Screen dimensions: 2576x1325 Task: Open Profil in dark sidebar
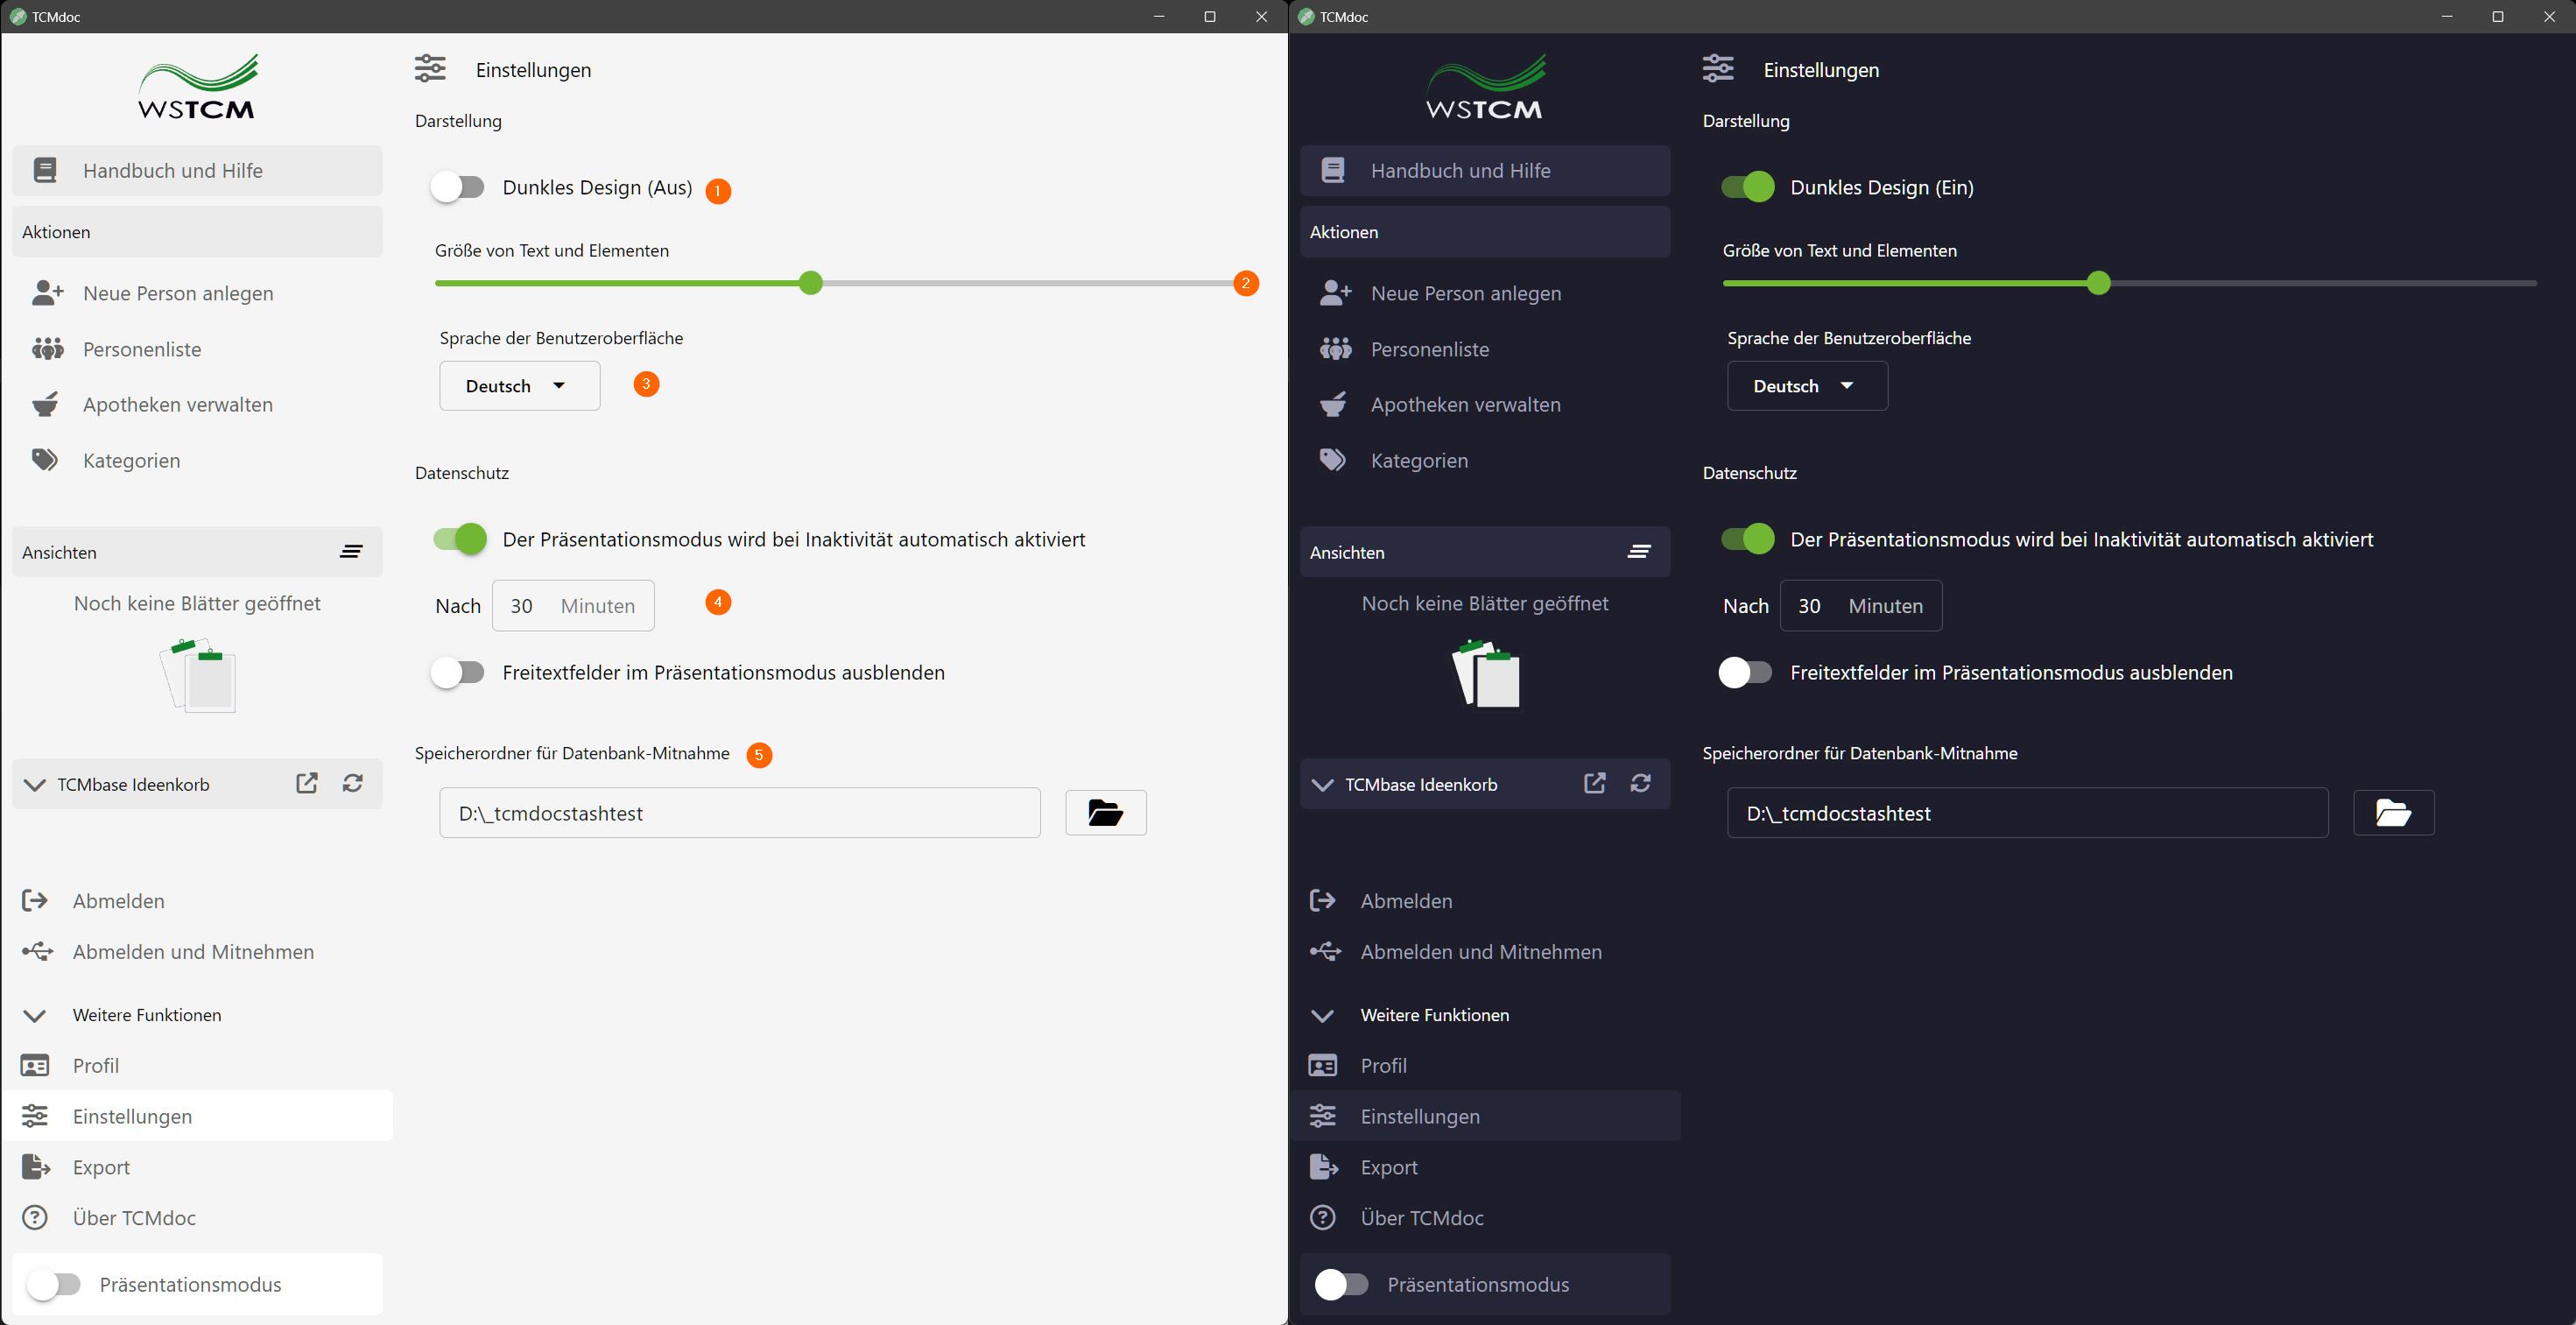(1383, 1065)
